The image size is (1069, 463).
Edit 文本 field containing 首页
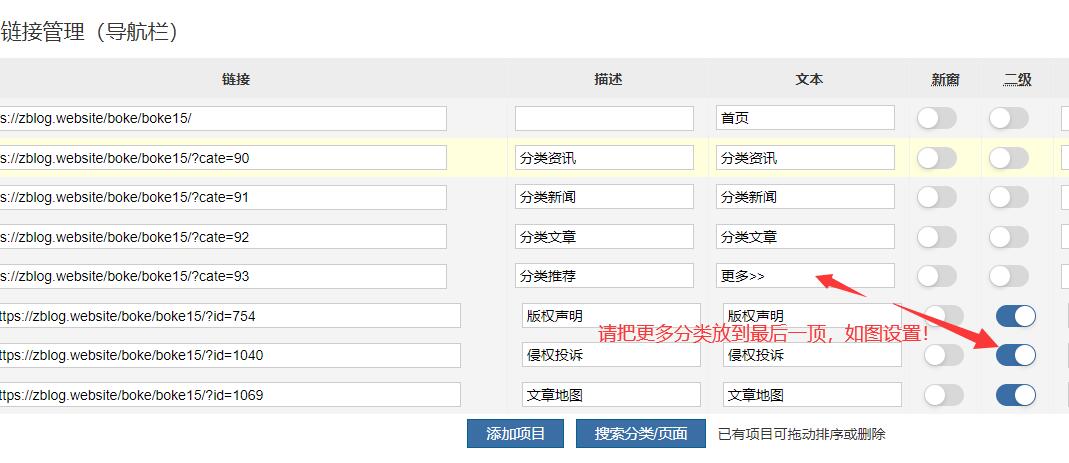click(805, 117)
